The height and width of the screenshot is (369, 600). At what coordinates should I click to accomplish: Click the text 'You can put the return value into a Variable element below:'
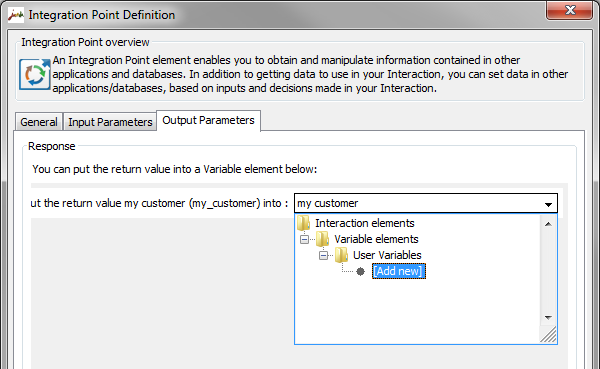[x=175, y=169]
